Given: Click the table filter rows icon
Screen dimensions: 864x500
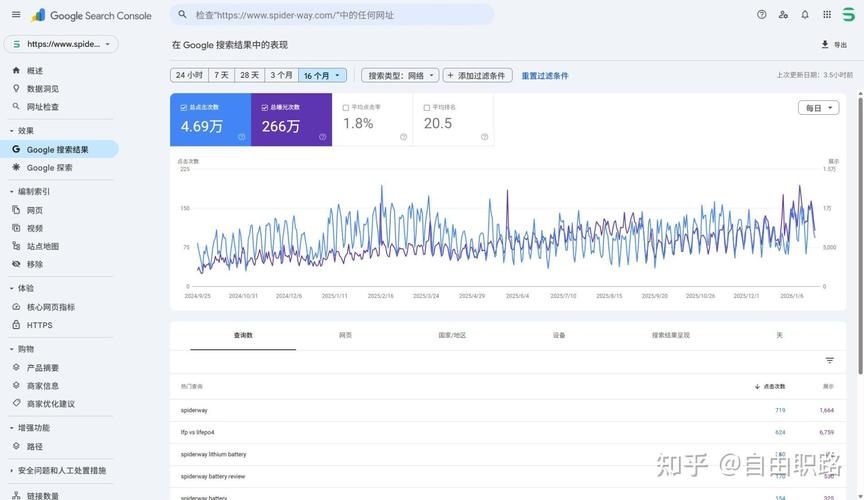Looking at the screenshot, I should click(829, 361).
